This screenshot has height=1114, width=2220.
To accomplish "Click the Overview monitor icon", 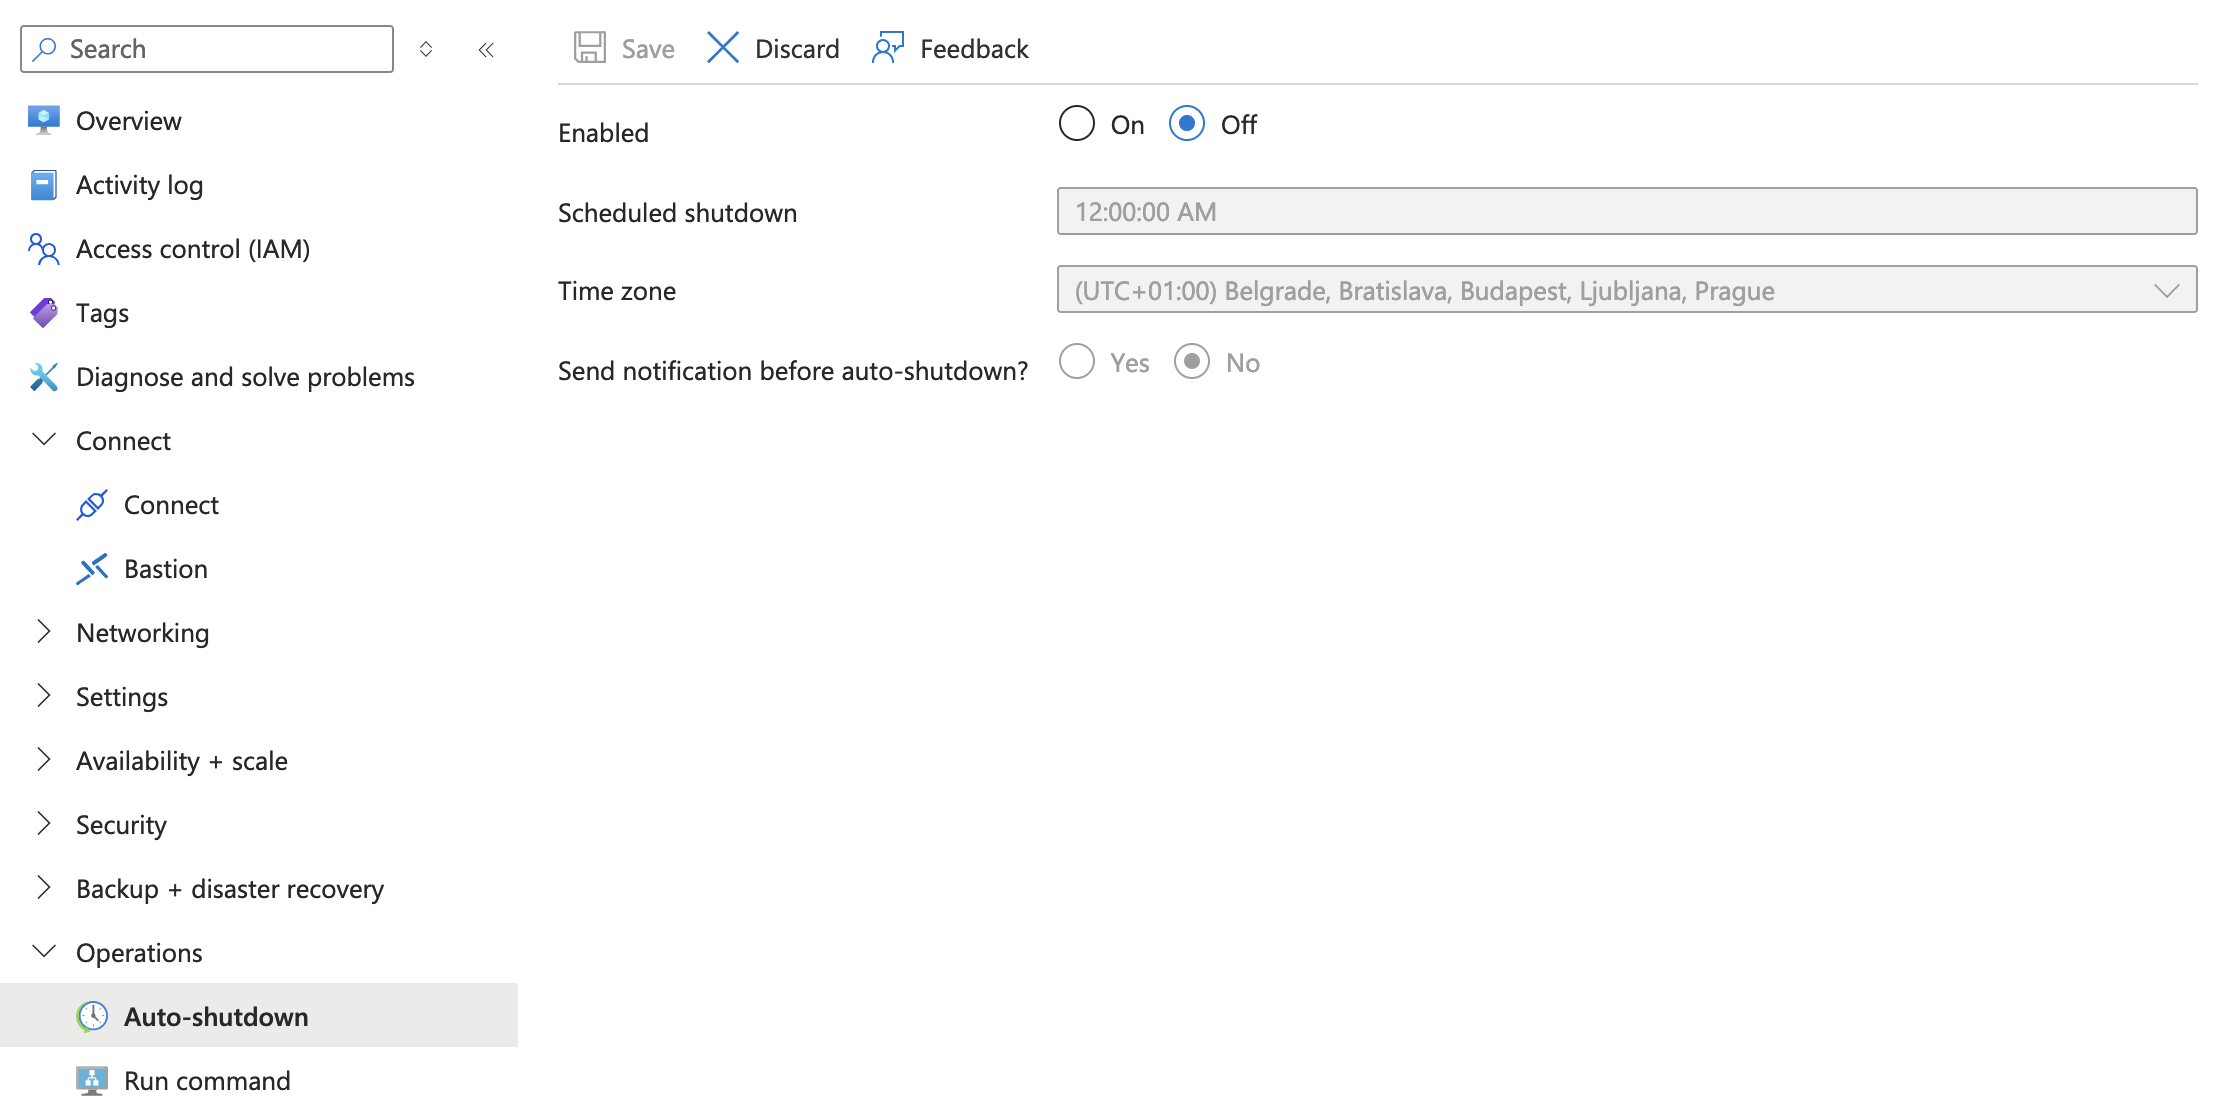I will 43,120.
